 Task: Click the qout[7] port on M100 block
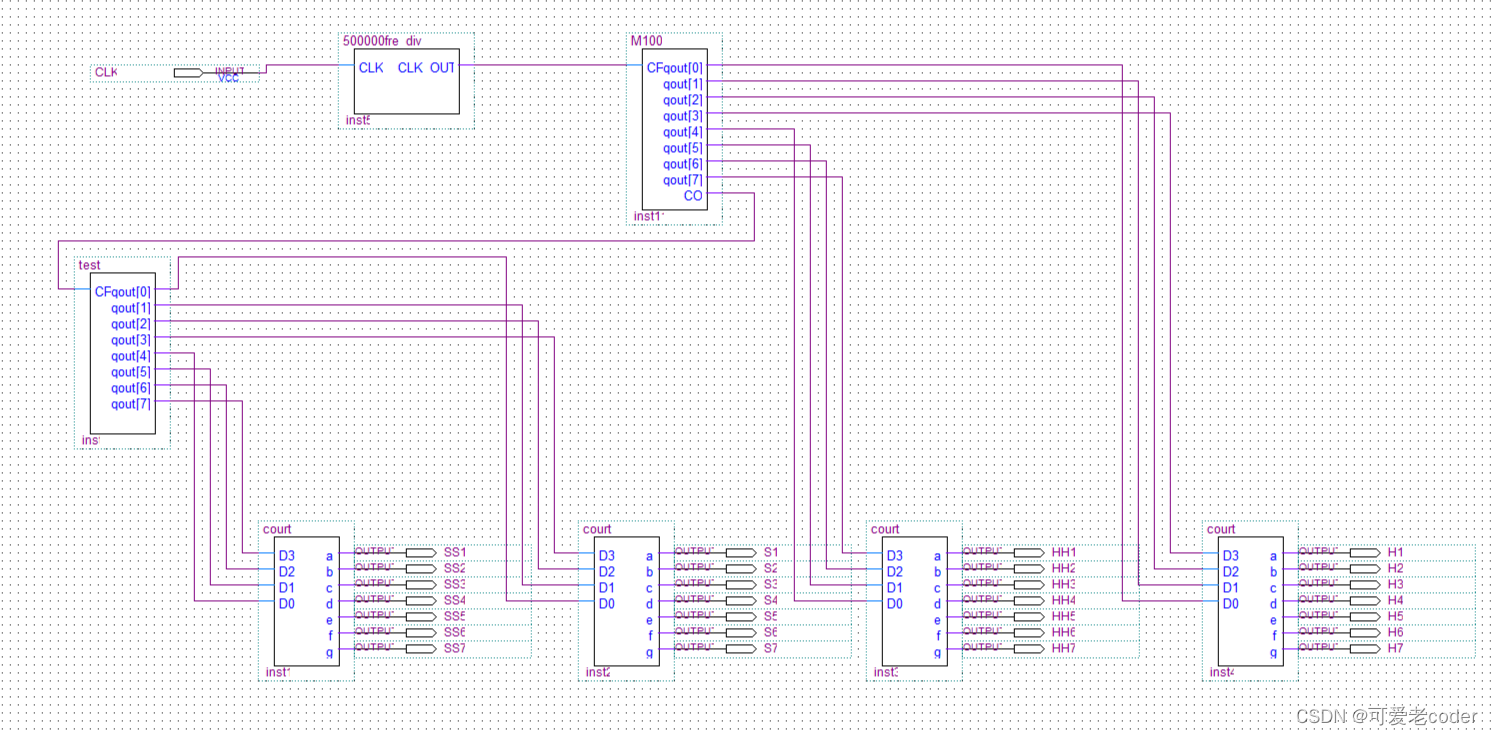683,180
